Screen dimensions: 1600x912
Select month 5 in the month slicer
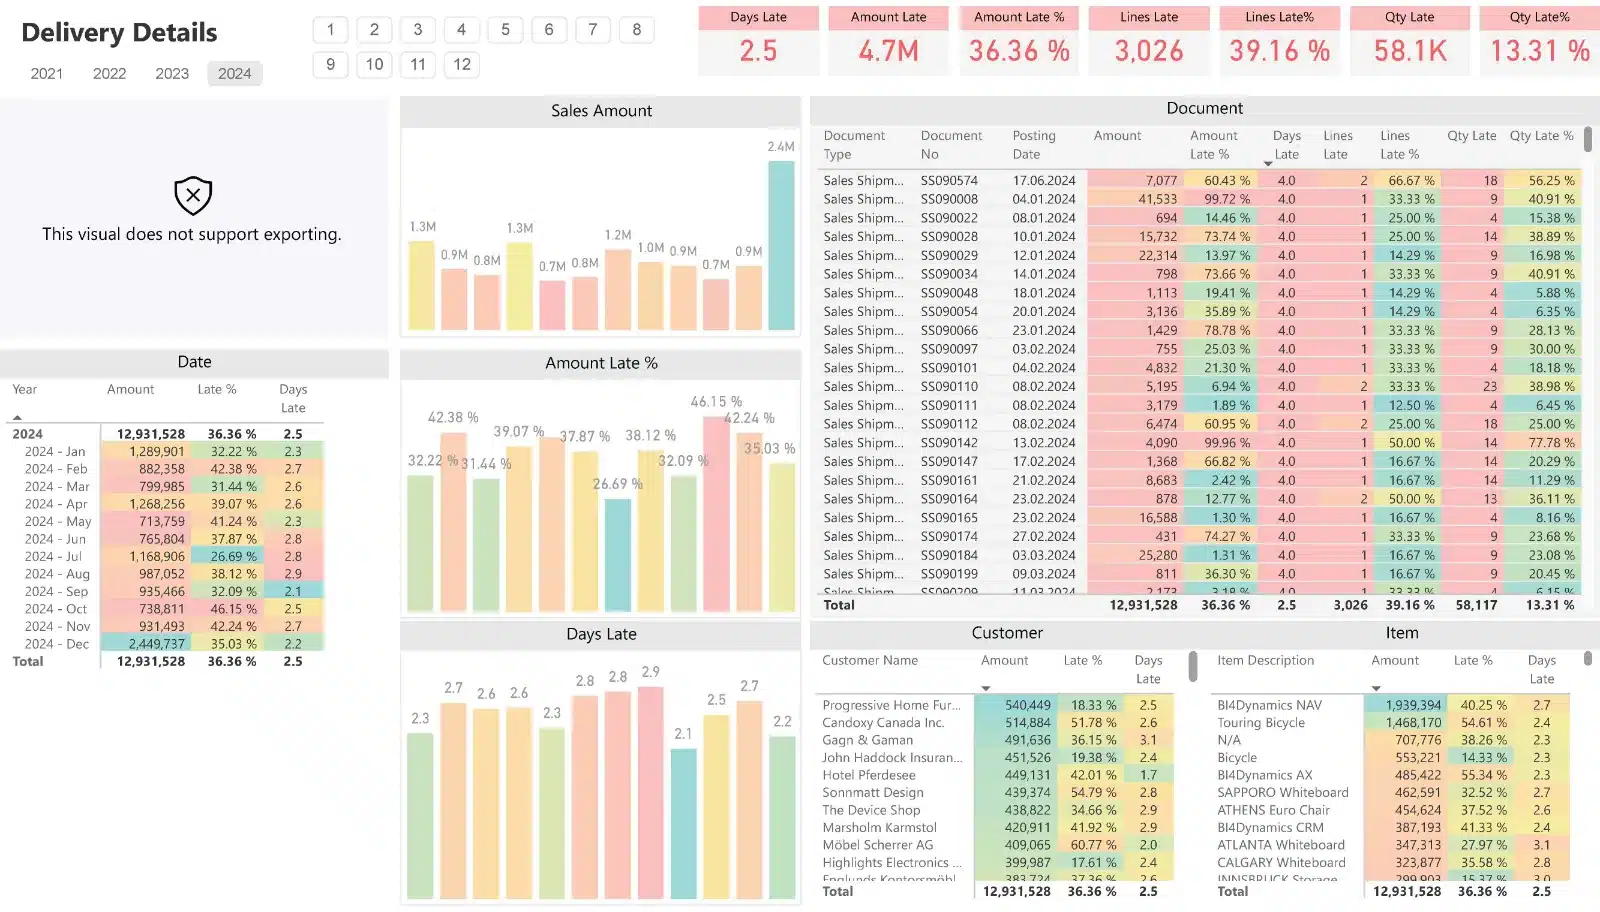[x=505, y=30]
